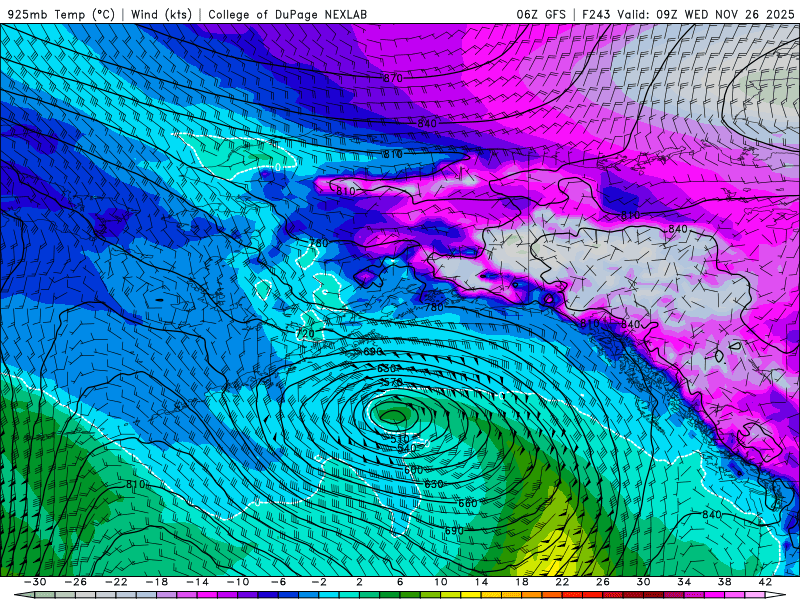This screenshot has height=600, width=800.
Task: Click the "F243" forecast hour text
Action: [596, 15]
